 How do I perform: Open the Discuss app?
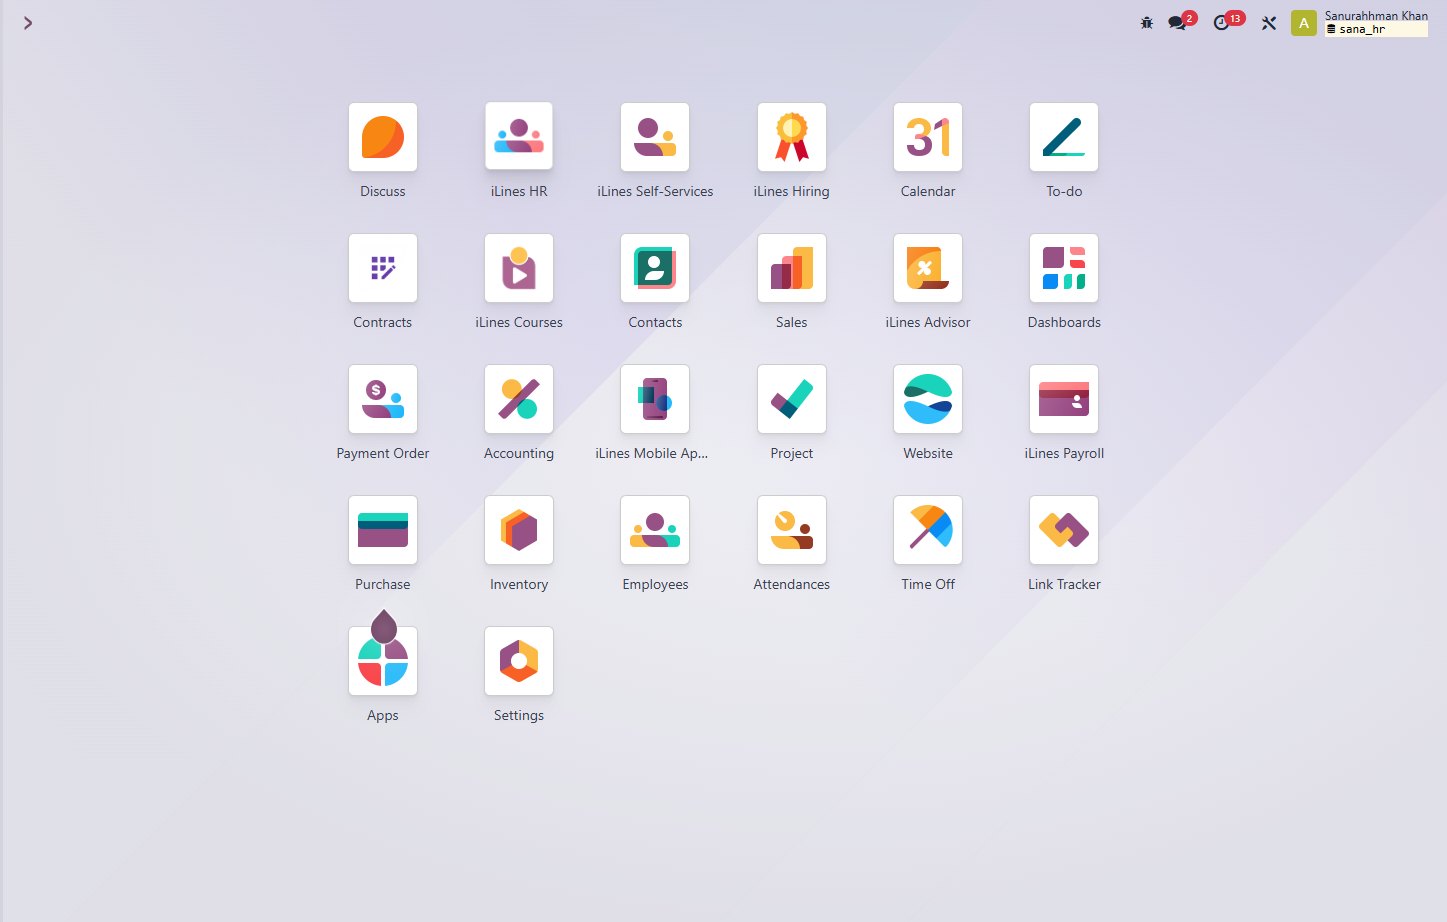383,137
